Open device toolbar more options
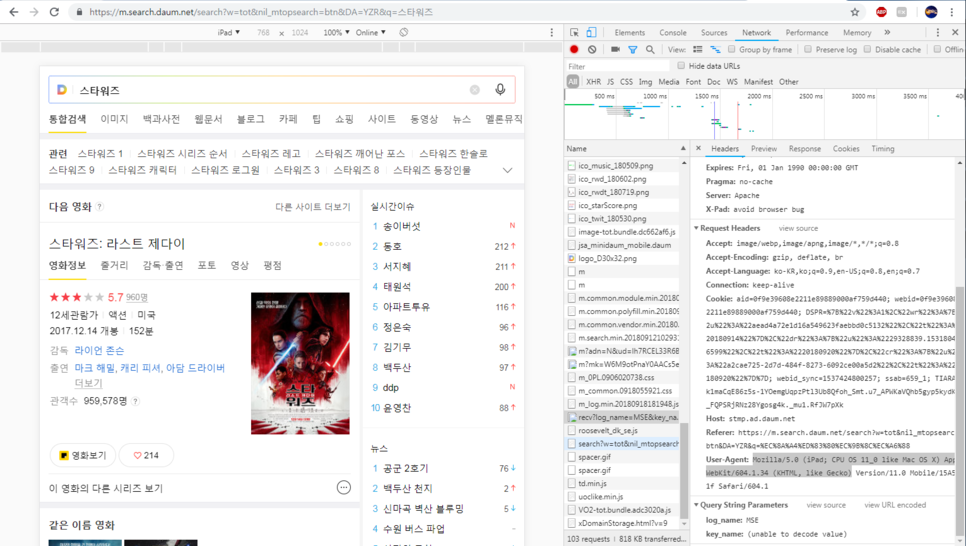The image size is (966, 546). point(551,32)
